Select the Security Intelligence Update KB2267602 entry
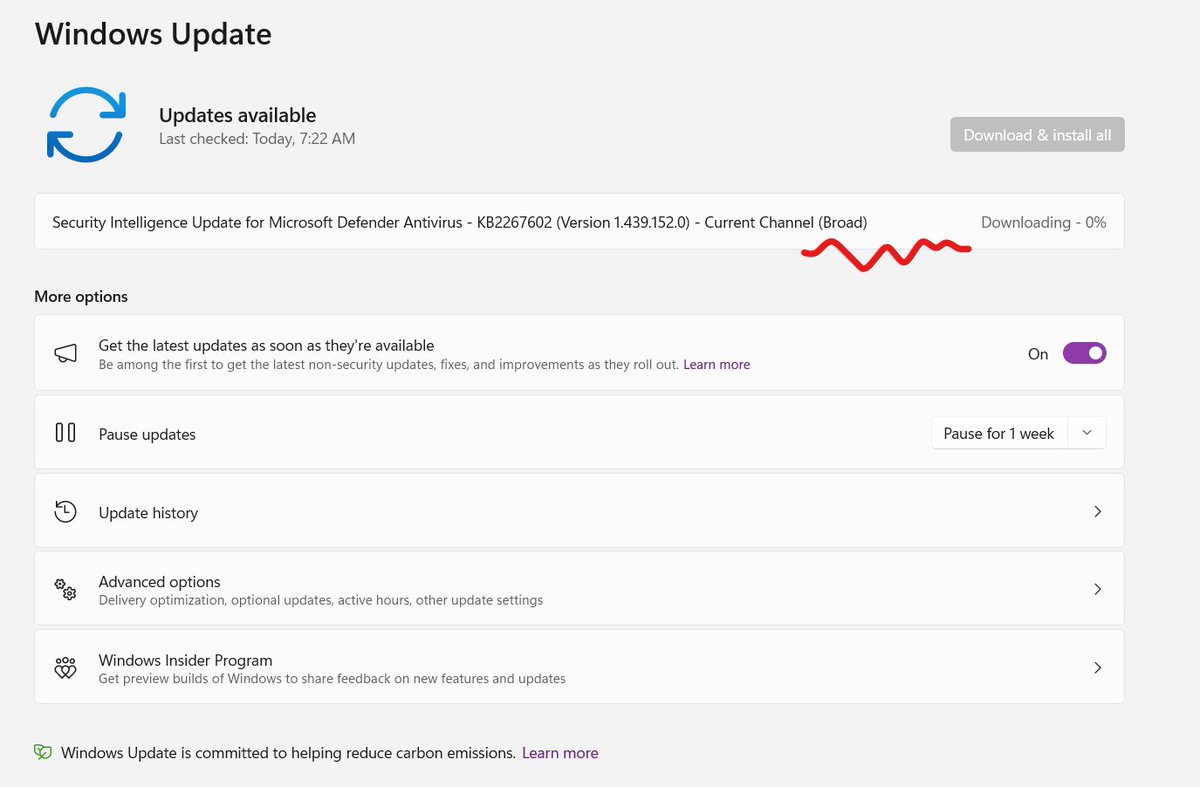Viewport: 1200px width, 787px height. (579, 222)
